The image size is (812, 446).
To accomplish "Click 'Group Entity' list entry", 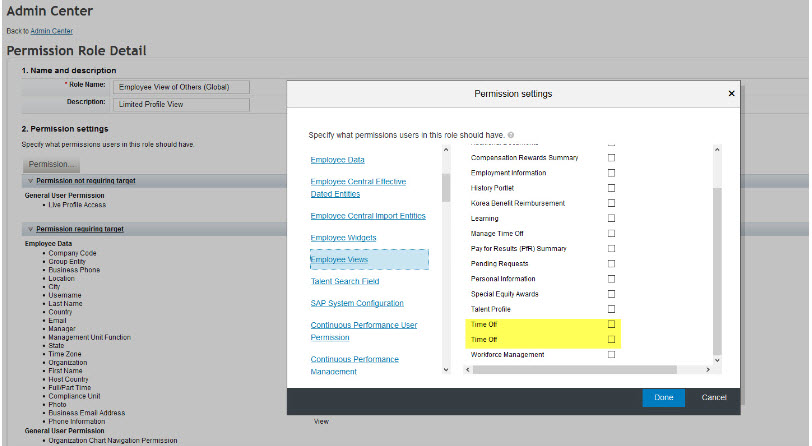I will pos(67,262).
